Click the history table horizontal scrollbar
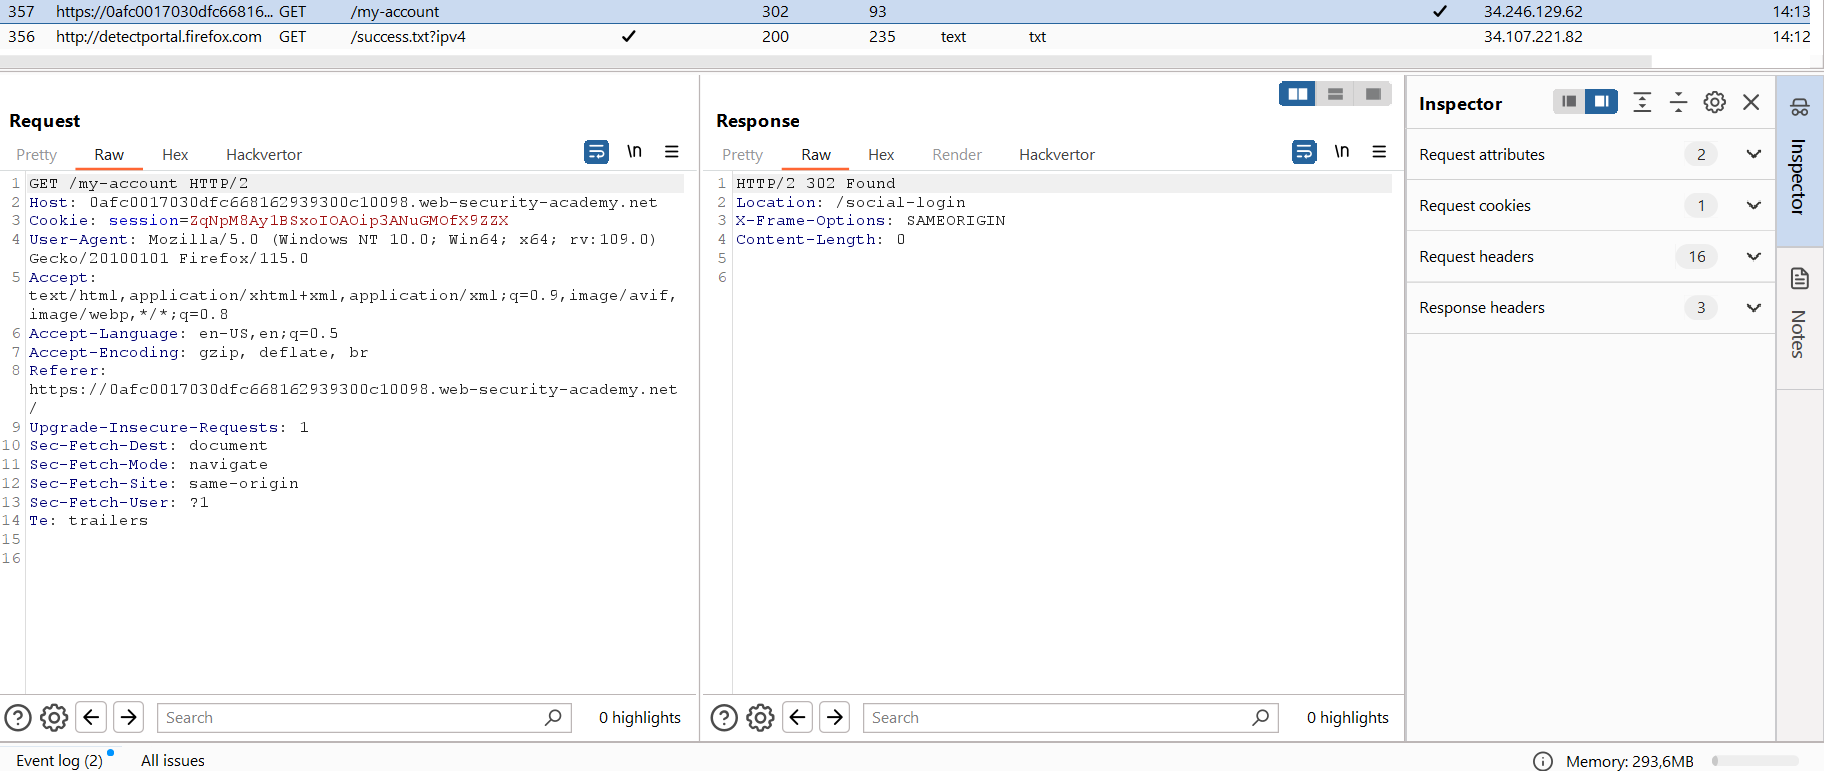The width and height of the screenshot is (1824, 771). pyautogui.click(x=826, y=62)
